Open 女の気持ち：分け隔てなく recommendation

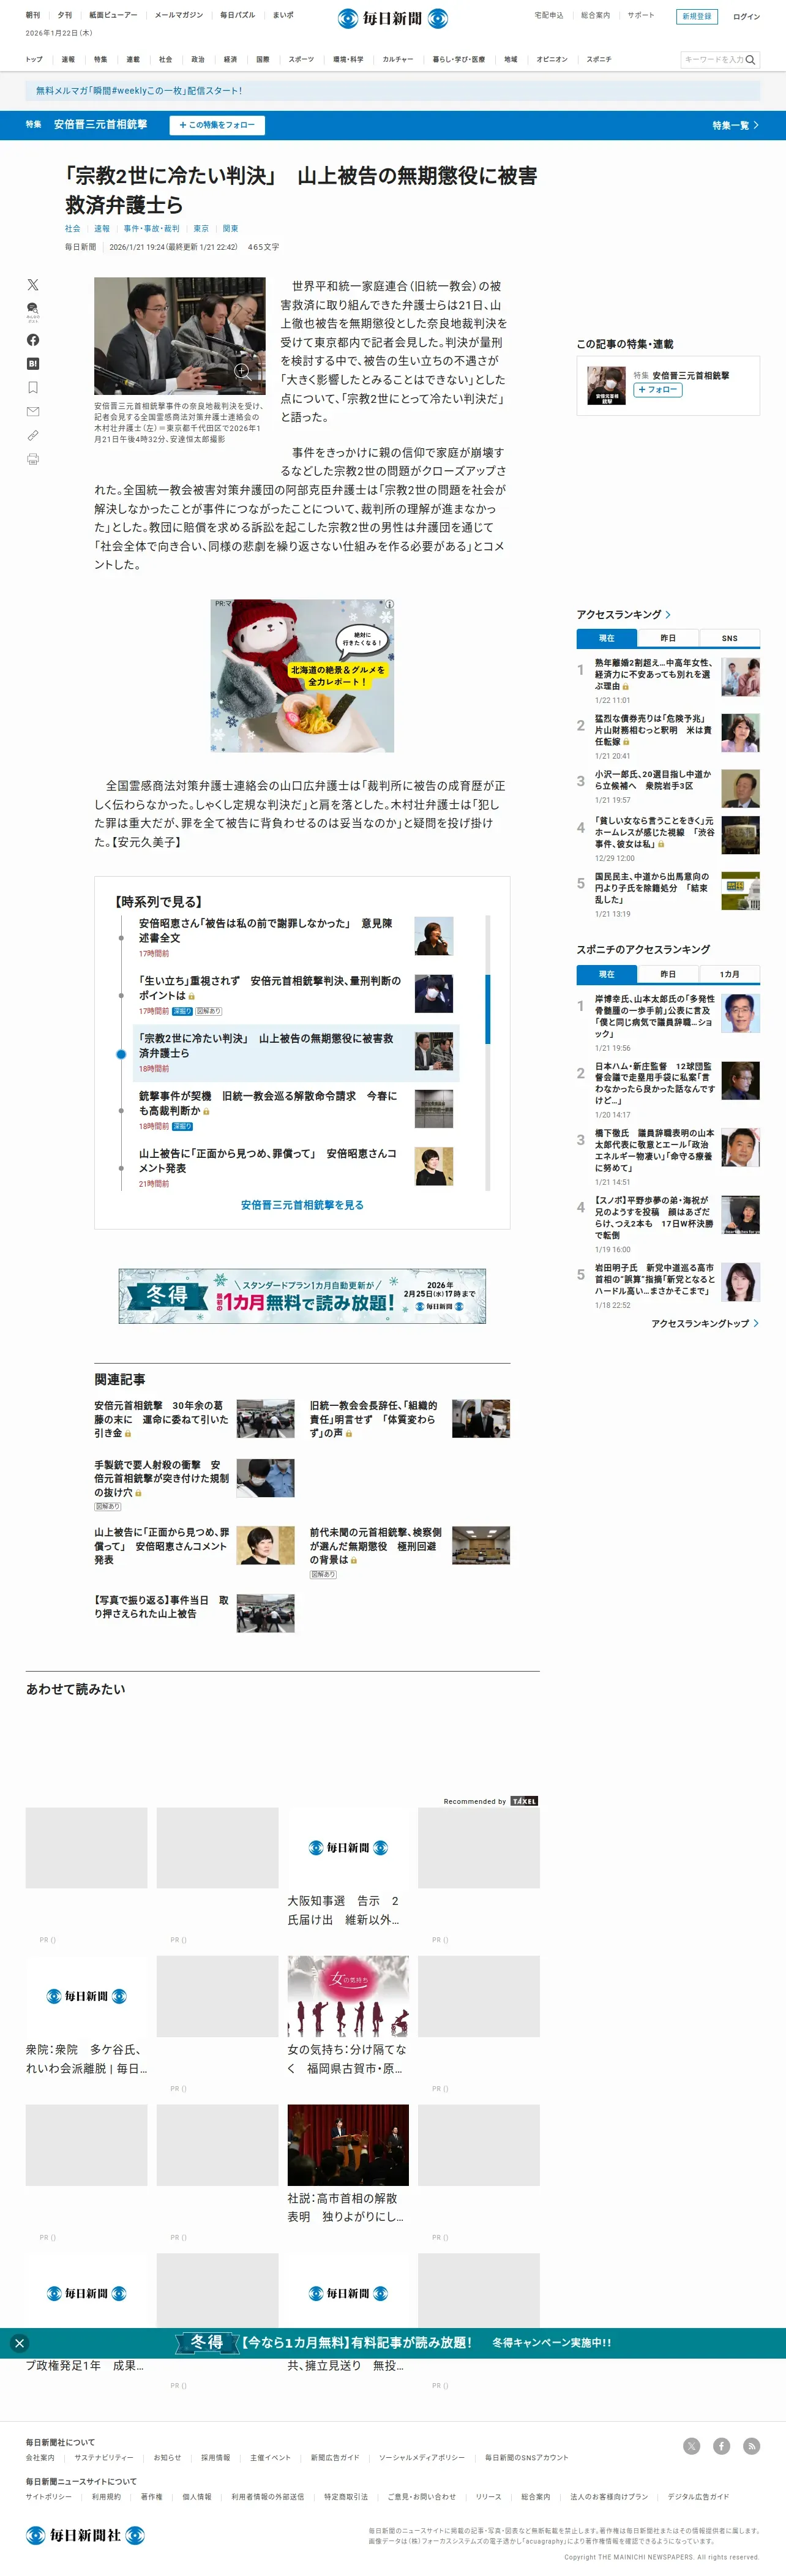[348, 2016]
